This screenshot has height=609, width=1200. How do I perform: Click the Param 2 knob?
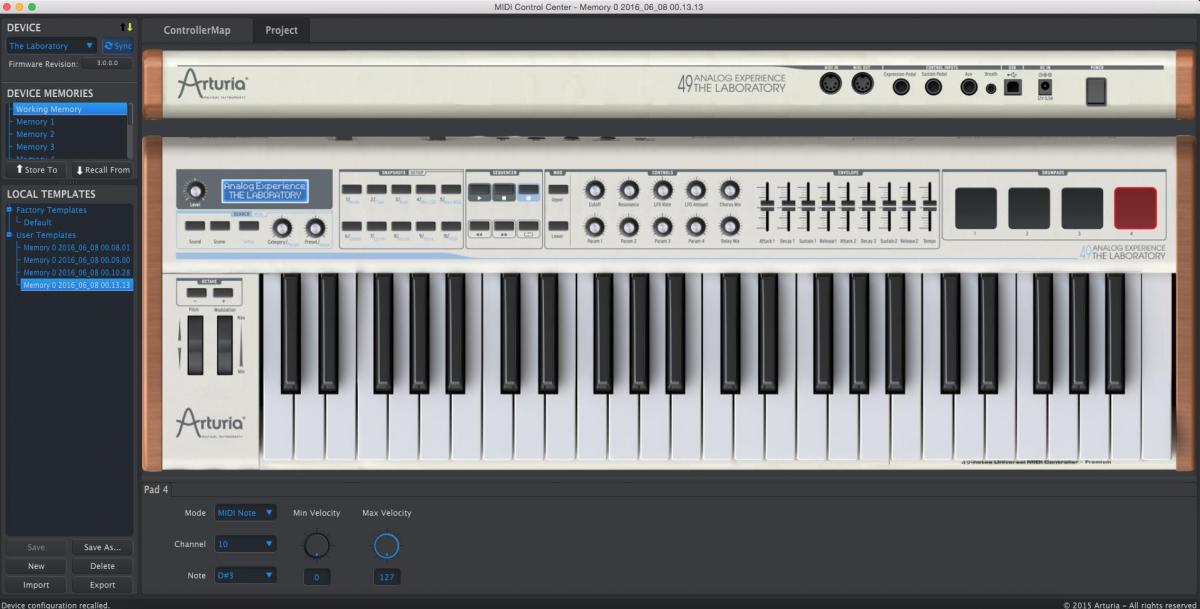click(x=628, y=226)
